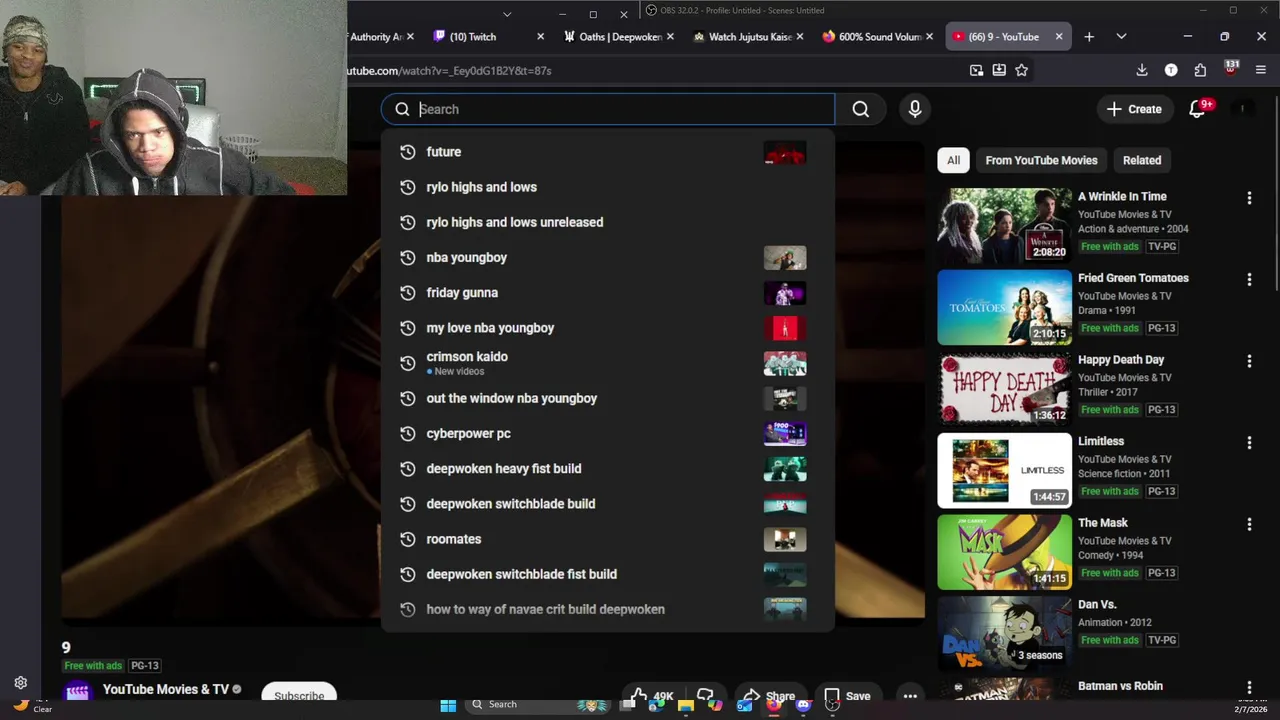Open the three-dot menu for Happy Death Day
Screen dimensions: 1280x720
pyautogui.click(x=1249, y=361)
